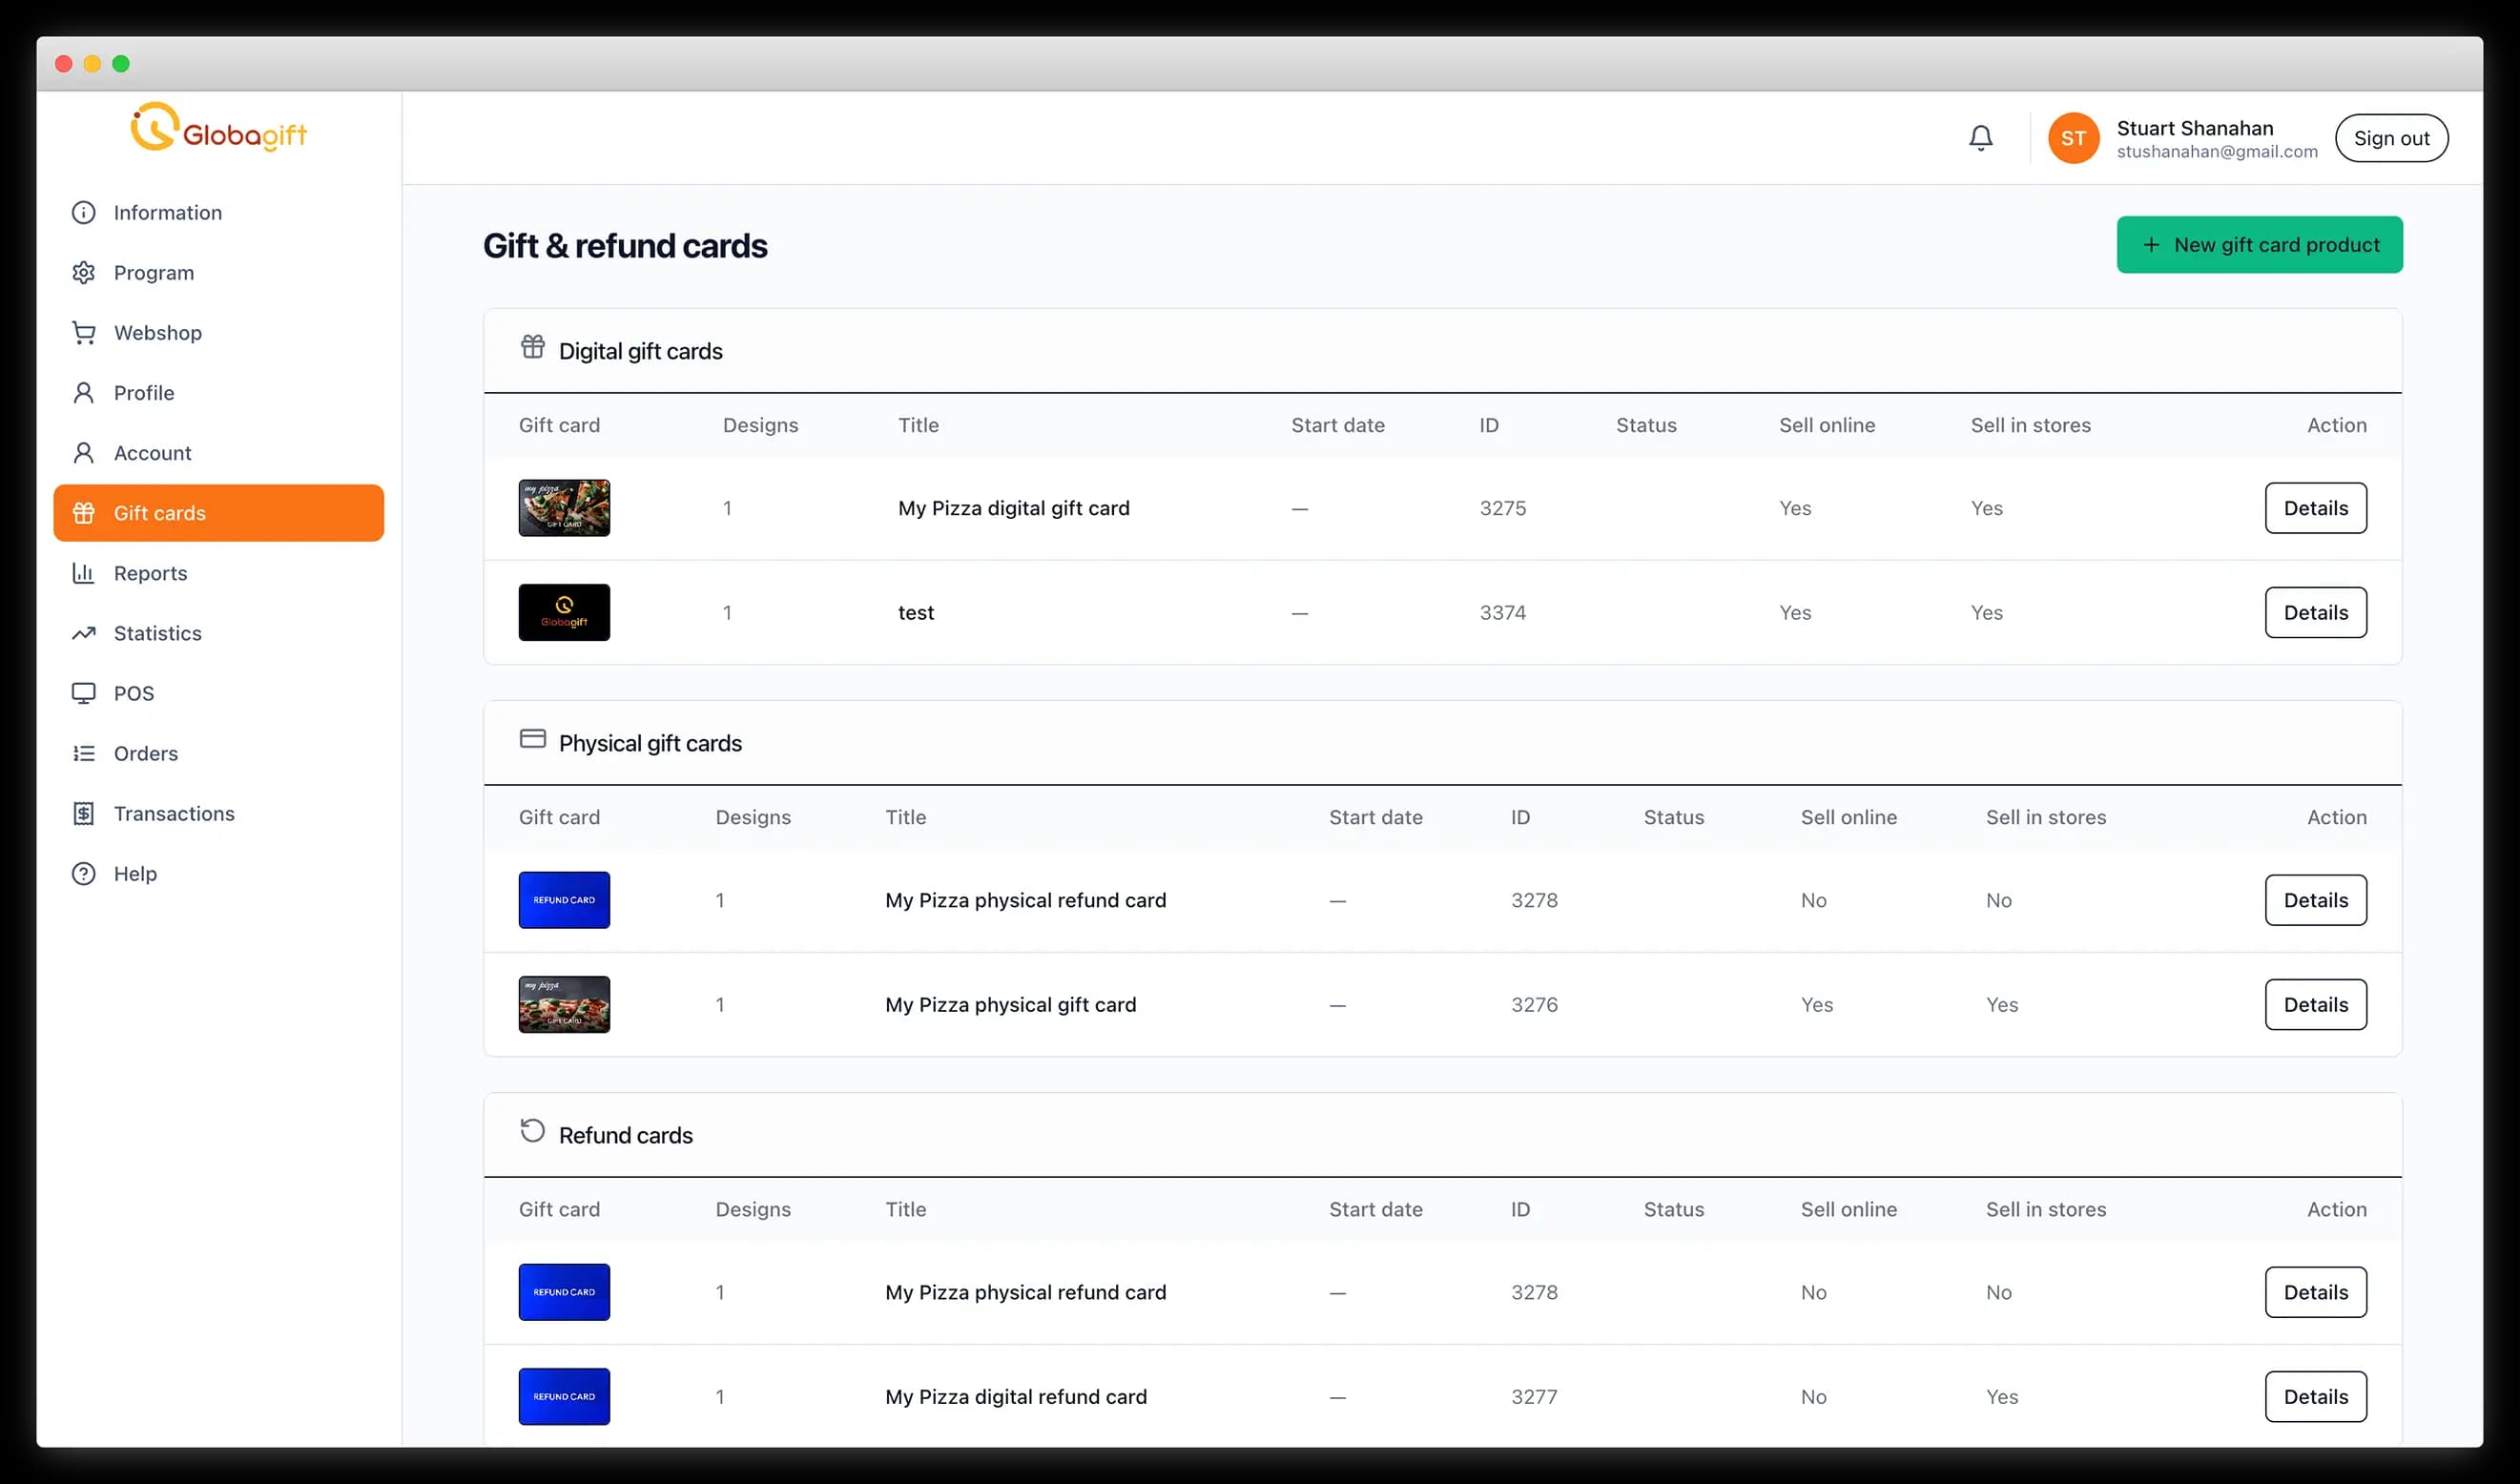
Task: Click the Transactions dollar icon
Action: [x=84, y=813]
